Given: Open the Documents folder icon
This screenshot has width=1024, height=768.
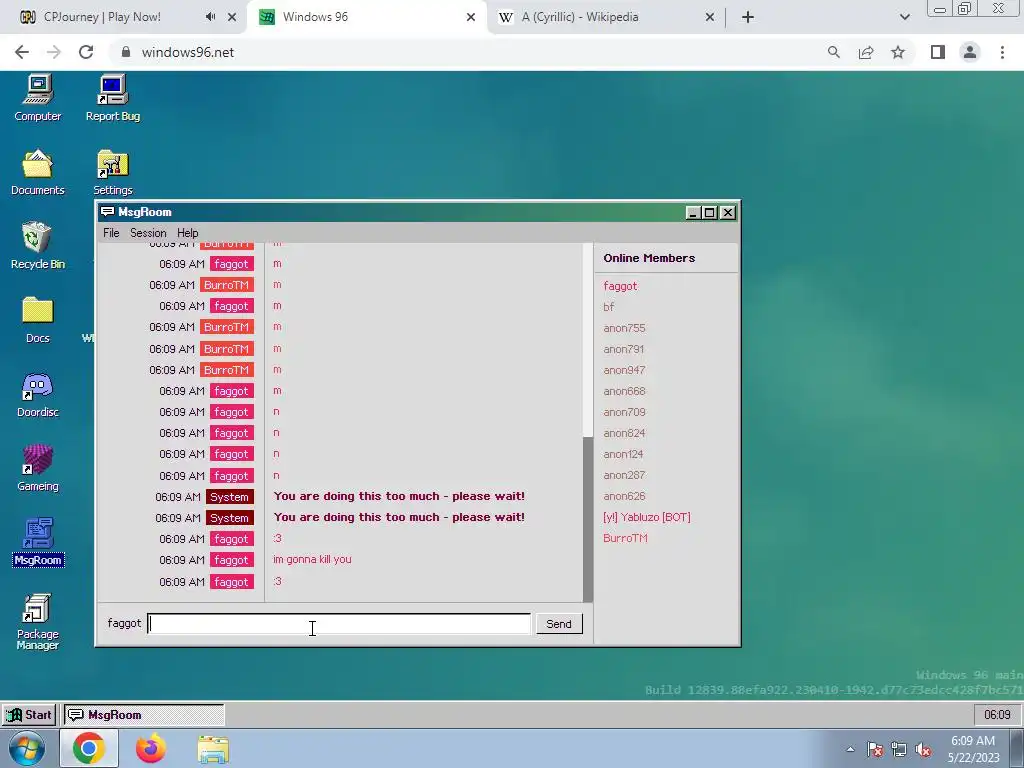Looking at the screenshot, I should pyautogui.click(x=37, y=172).
